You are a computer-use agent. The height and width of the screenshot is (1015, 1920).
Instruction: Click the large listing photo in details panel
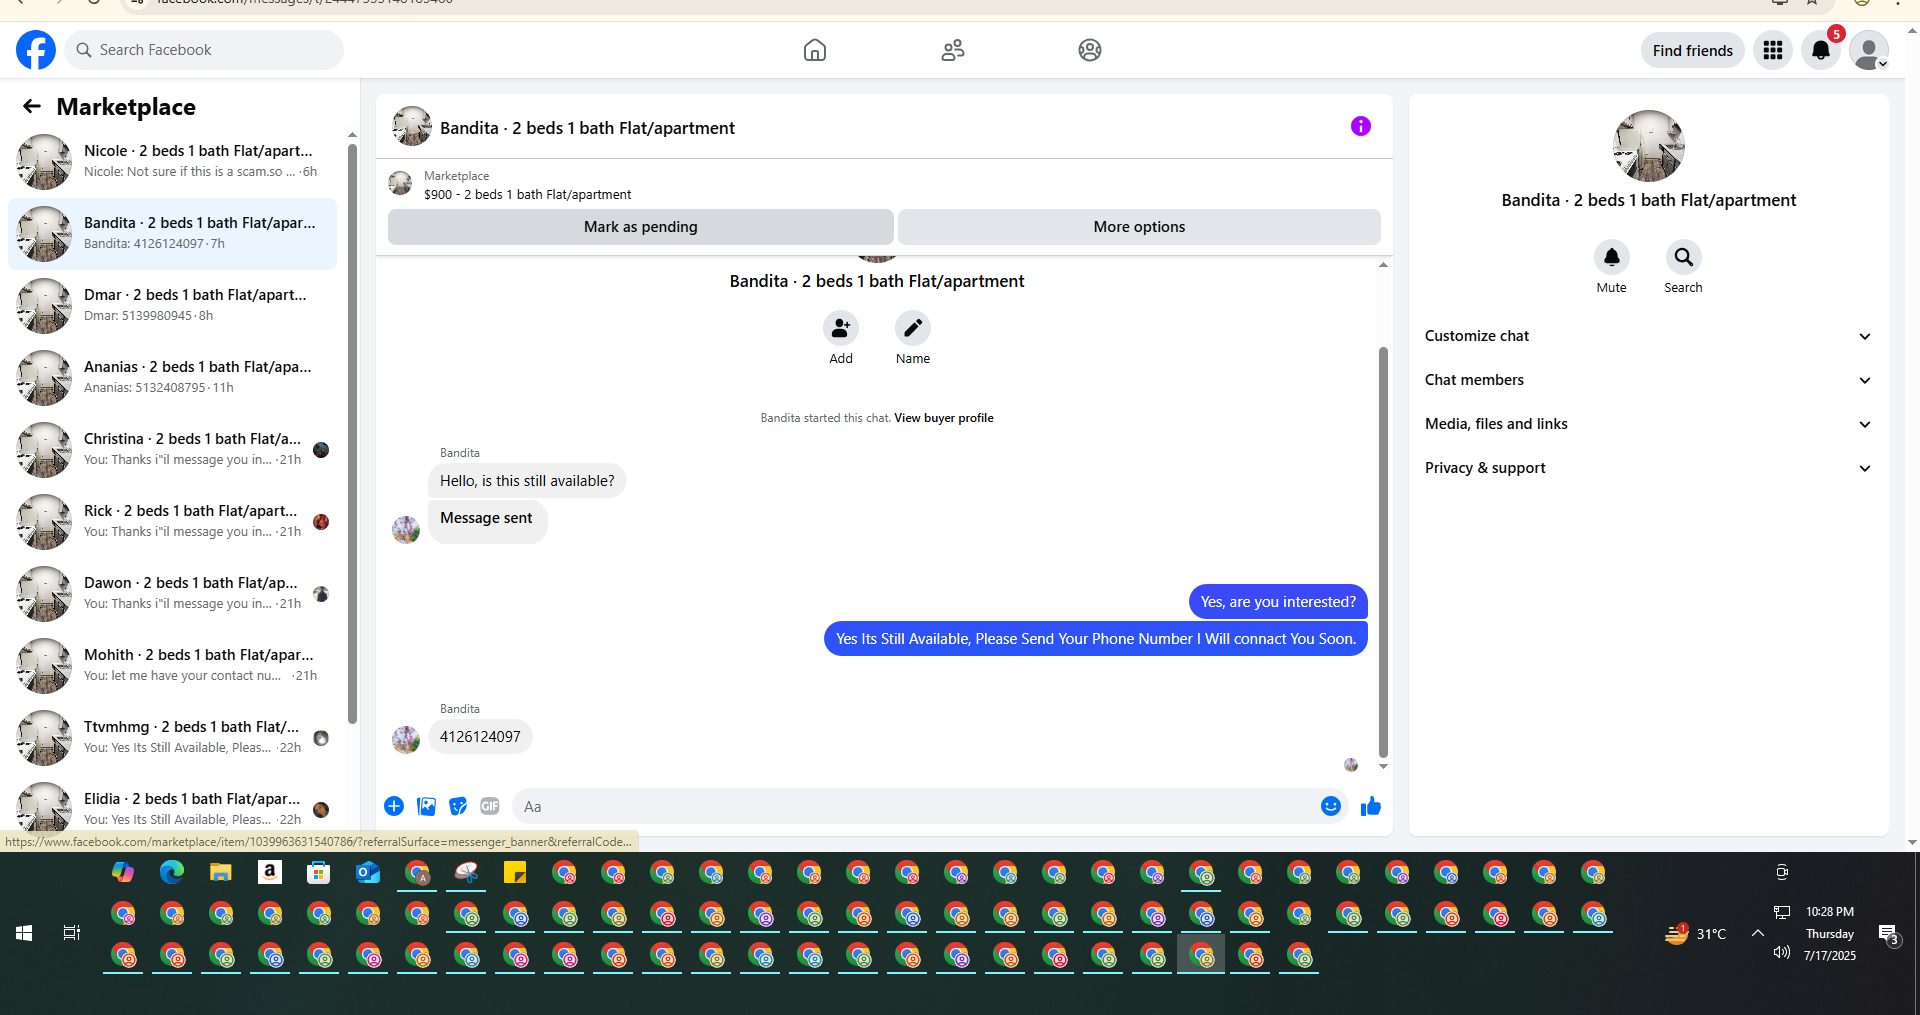click(x=1649, y=146)
